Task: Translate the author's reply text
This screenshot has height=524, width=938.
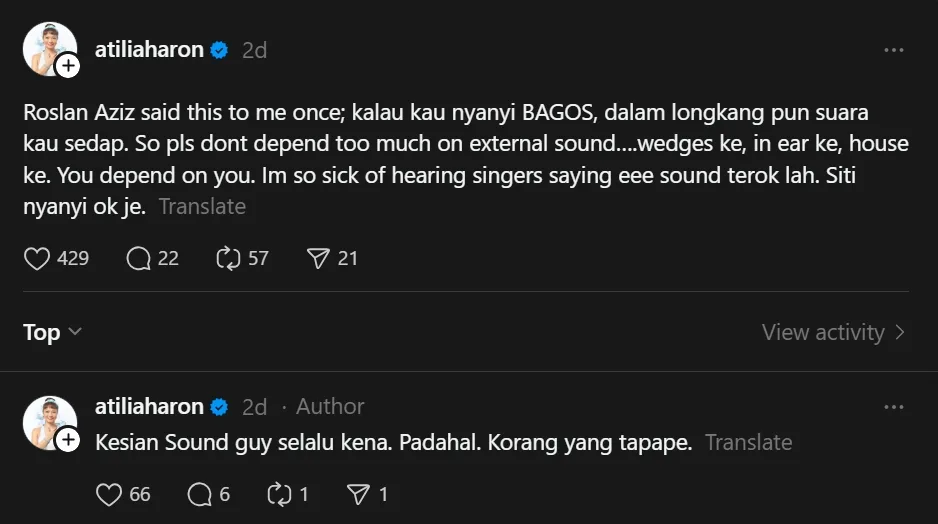Action: pyautogui.click(x=748, y=442)
